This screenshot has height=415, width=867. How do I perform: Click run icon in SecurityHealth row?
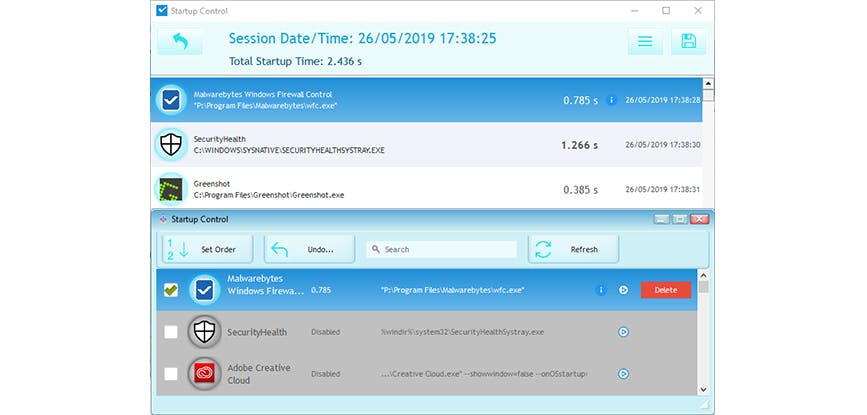623,332
